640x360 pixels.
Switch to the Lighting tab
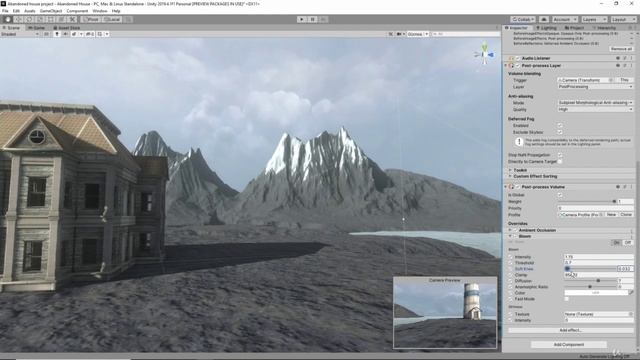coord(546,28)
